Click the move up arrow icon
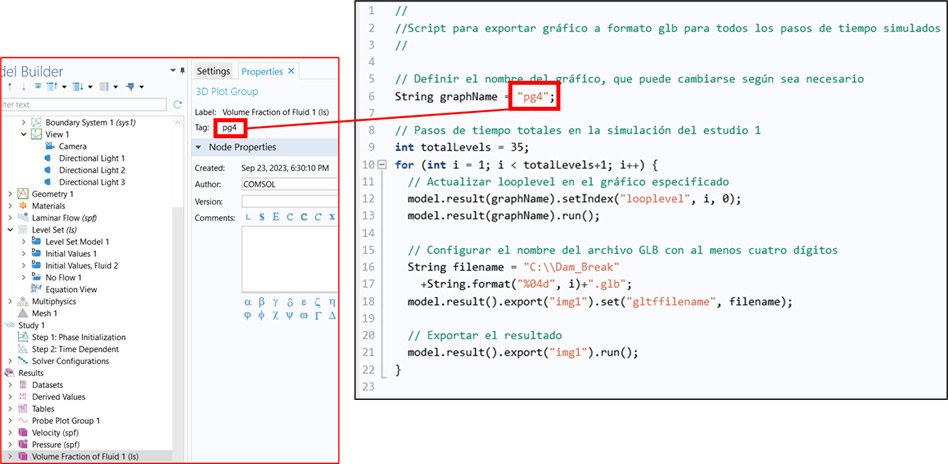This screenshot has height=464, width=948. coord(8,87)
